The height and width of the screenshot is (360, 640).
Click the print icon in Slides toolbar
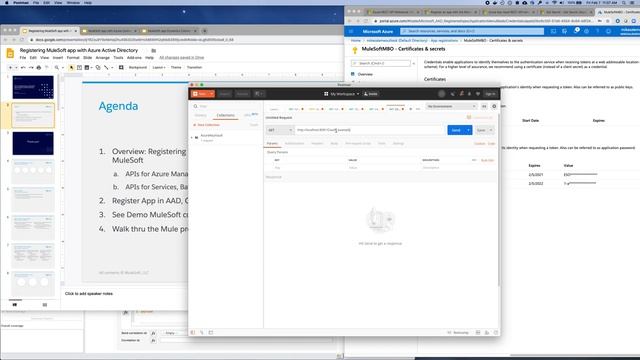coord(39,67)
